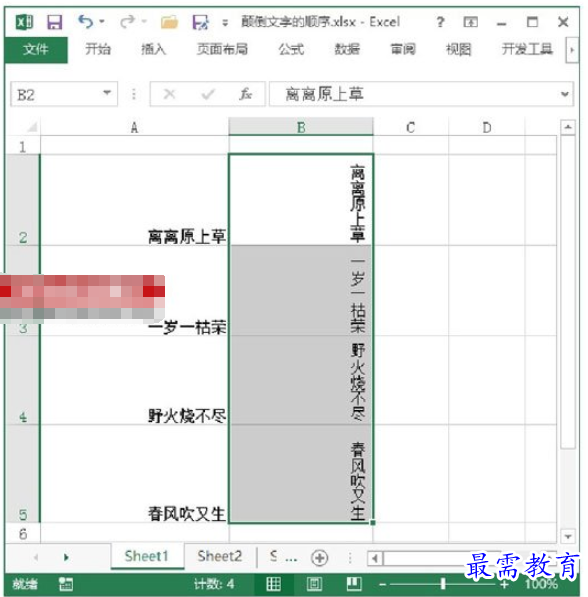Open the undo history dropdown arrow
The height and width of the screenshot is (597, 588).
102,21
